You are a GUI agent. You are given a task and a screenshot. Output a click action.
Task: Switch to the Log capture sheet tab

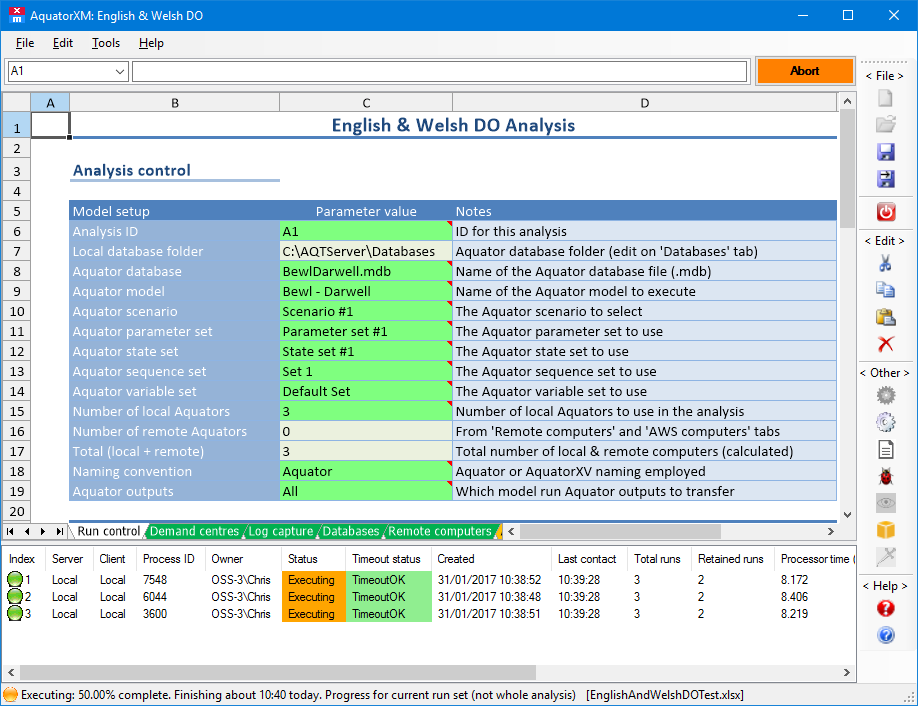[x=280, y=531]
